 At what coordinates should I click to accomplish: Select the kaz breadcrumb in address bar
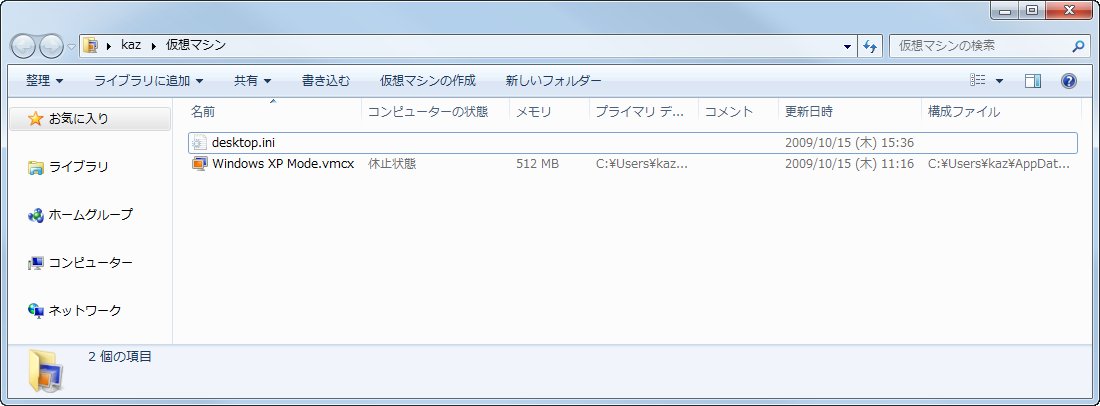tap(130, 45)
